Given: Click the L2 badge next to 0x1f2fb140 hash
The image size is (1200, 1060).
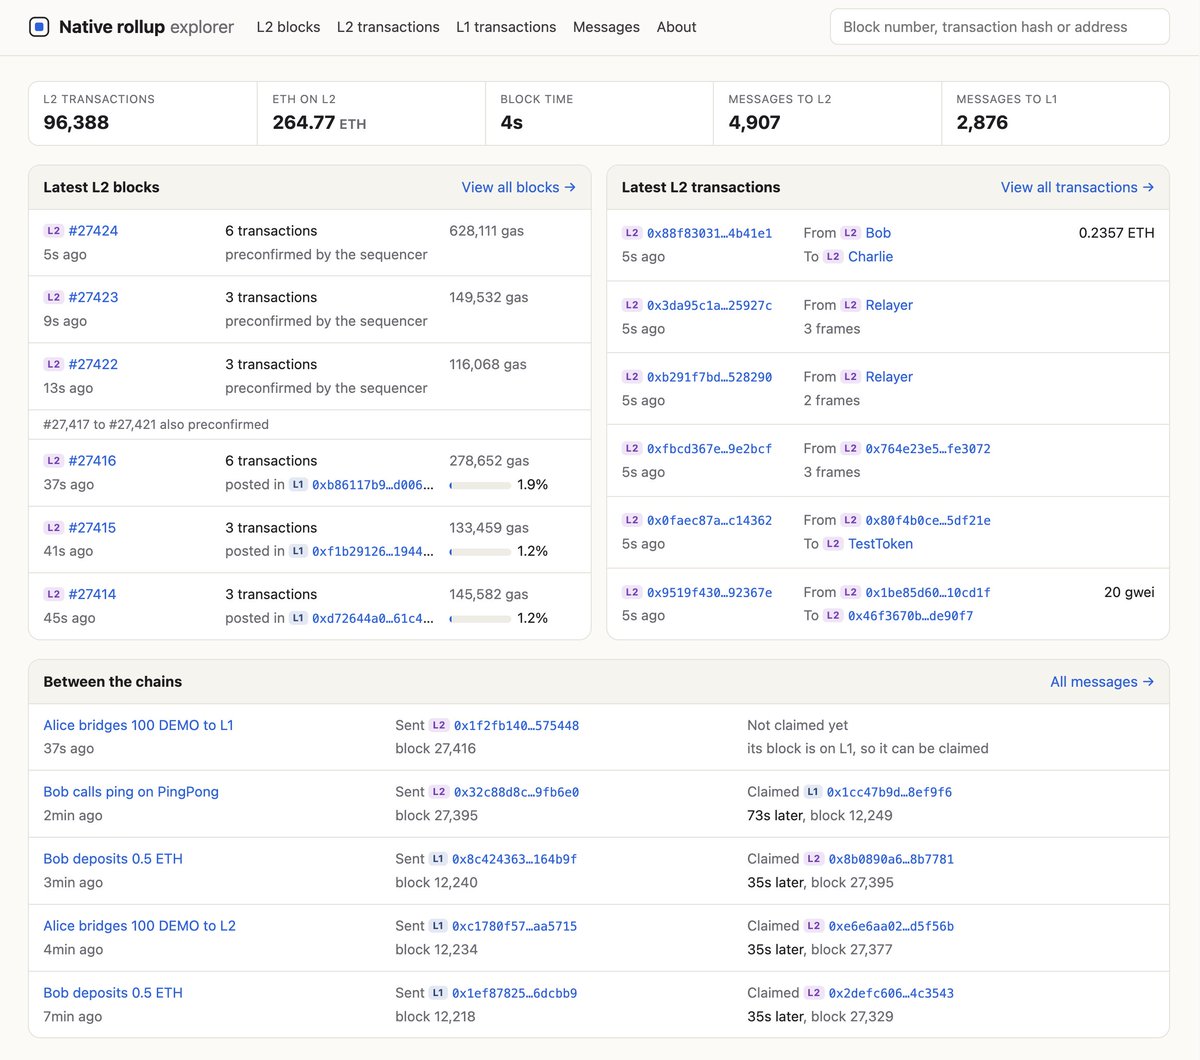Looking at the screenshot, I should coord(439,725).
